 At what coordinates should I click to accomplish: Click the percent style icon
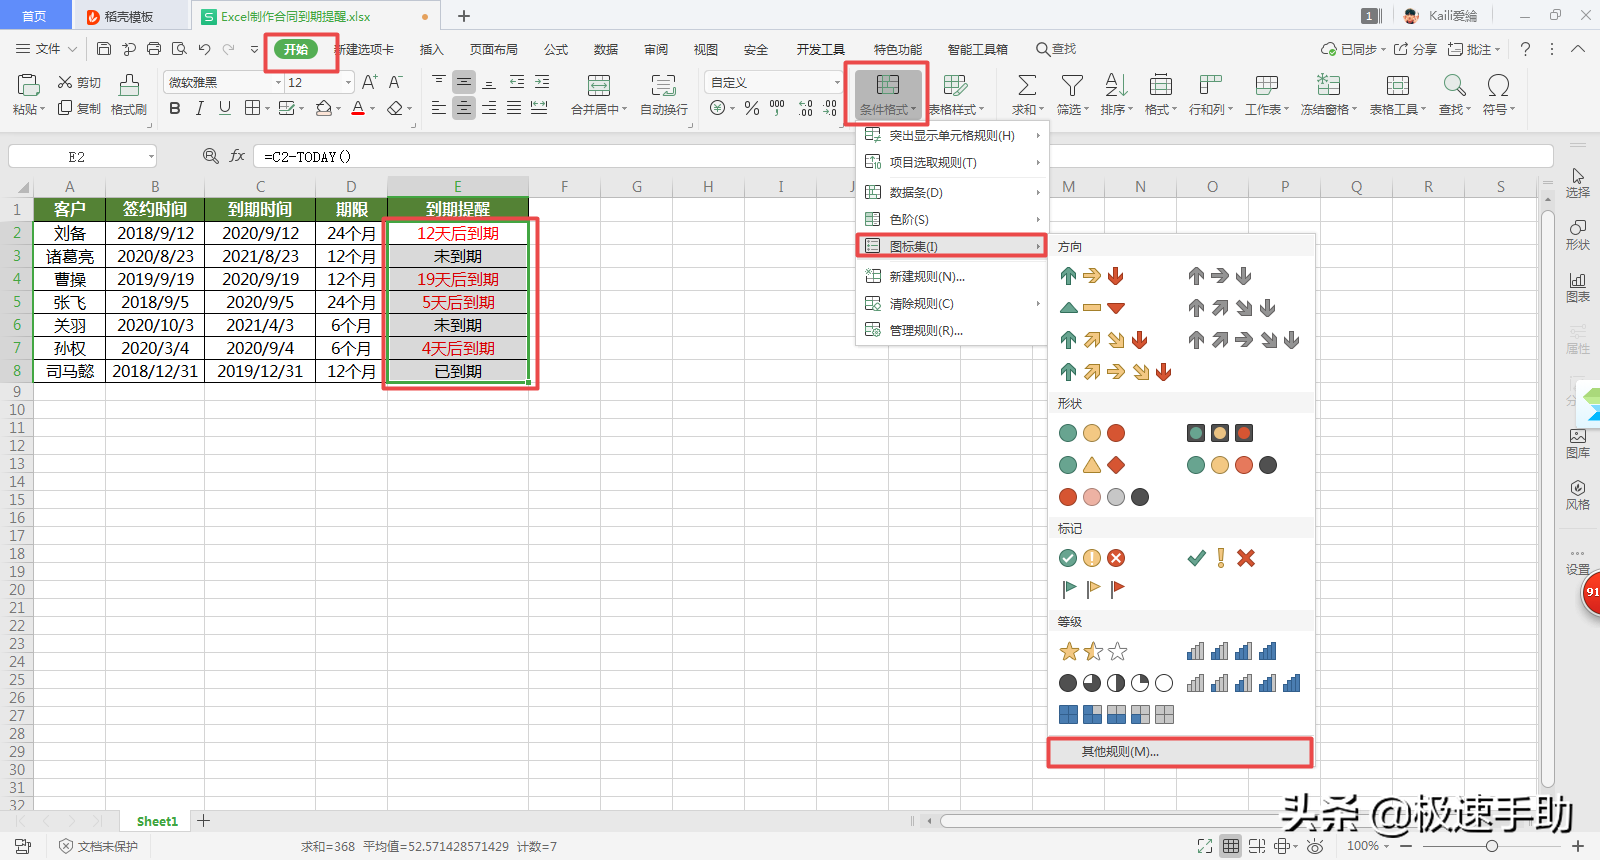coord(752,108)
